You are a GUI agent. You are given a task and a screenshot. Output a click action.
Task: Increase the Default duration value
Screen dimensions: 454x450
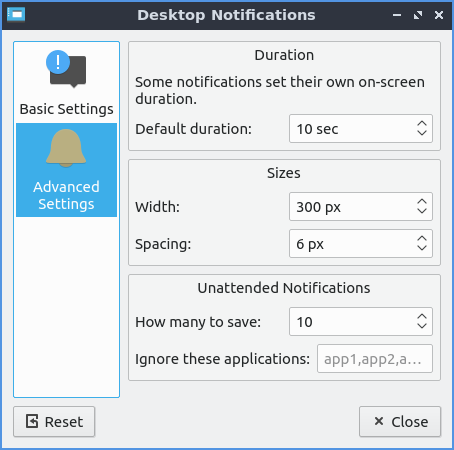[422, 124]
